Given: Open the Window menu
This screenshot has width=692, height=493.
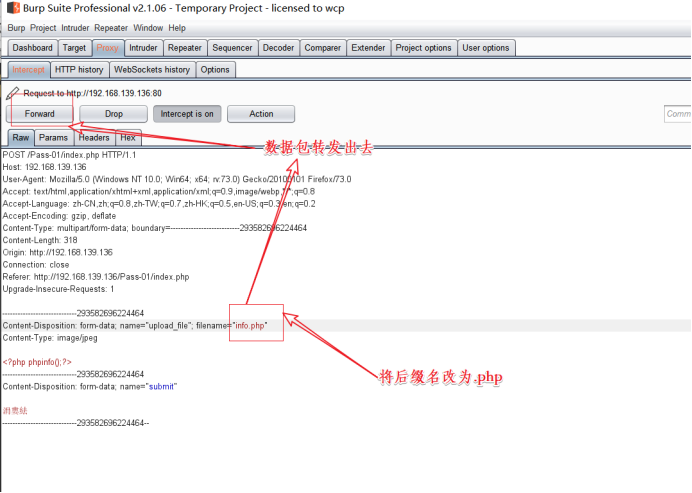Looking at the screenshot, I should tap(148, 28).
